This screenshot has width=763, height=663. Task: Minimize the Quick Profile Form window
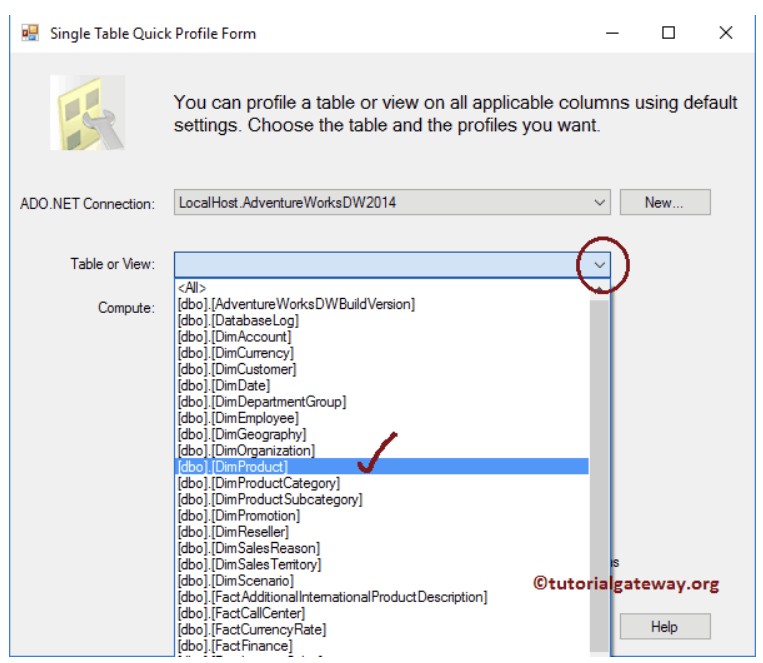point(612,33)
